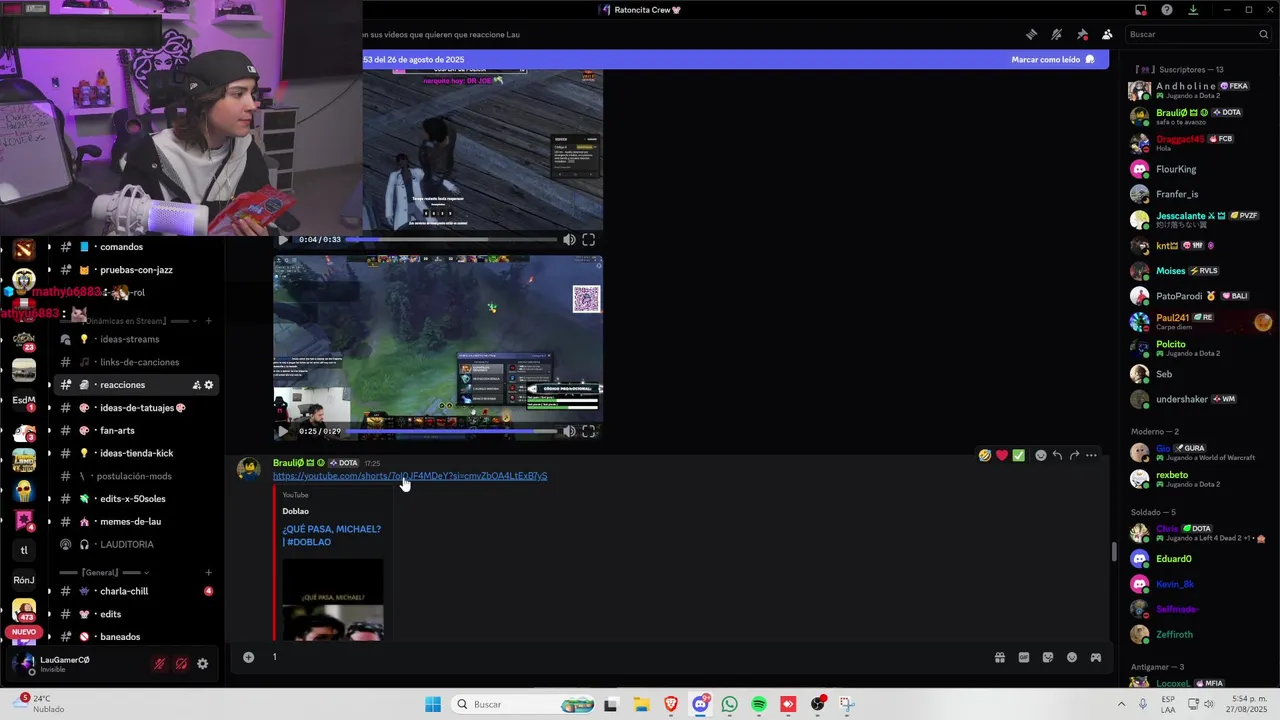Unmute microphone in user panel

click(x=159, y=663)
